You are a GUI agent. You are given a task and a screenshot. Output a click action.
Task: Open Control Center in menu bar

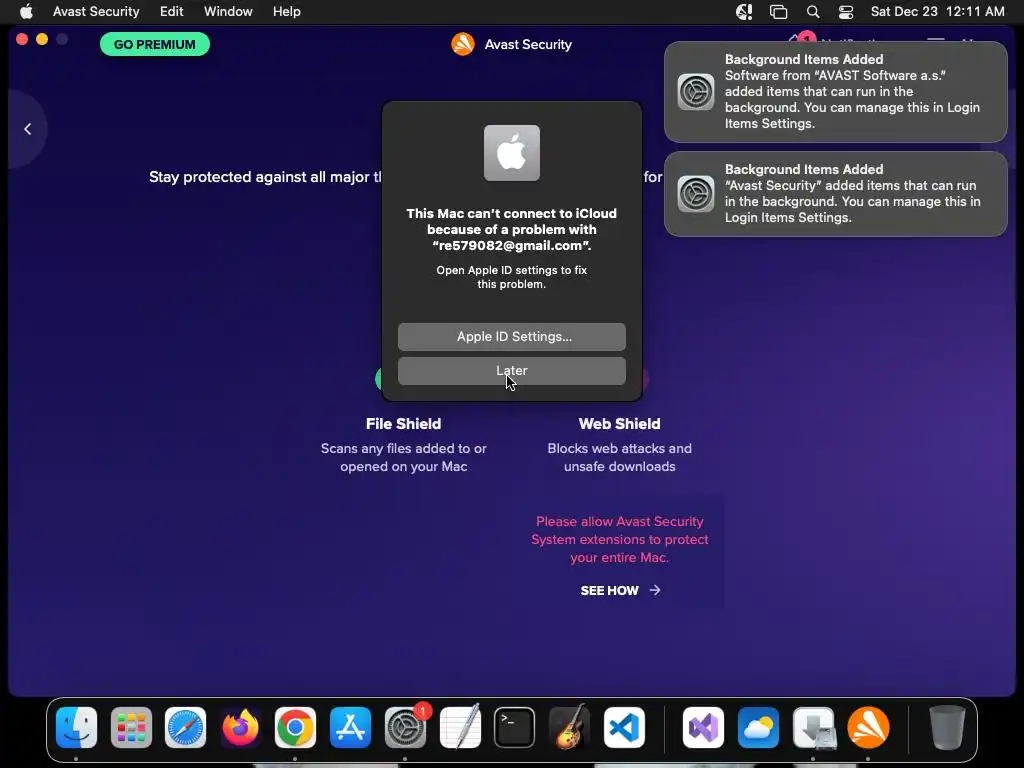pyautogui.click(x=846, y=11)
